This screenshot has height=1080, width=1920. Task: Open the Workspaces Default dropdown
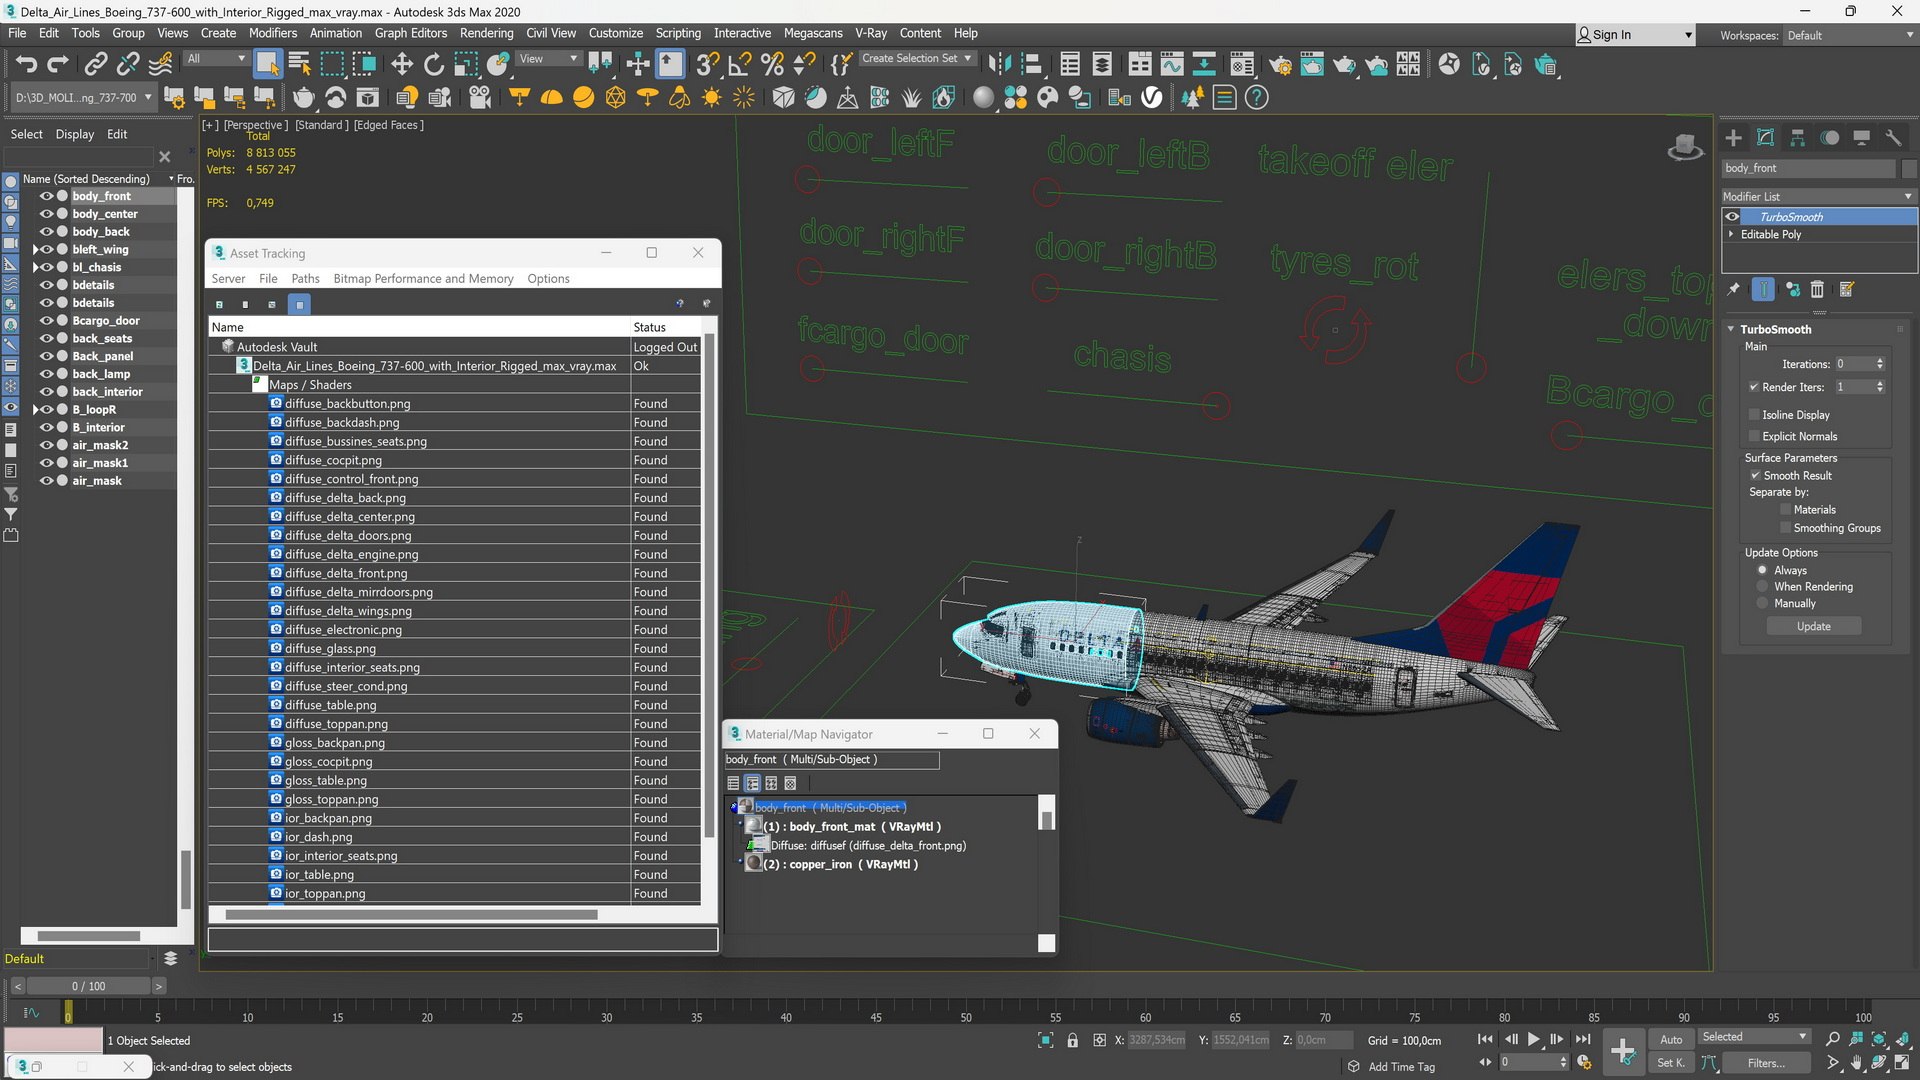coord(1849,35)
